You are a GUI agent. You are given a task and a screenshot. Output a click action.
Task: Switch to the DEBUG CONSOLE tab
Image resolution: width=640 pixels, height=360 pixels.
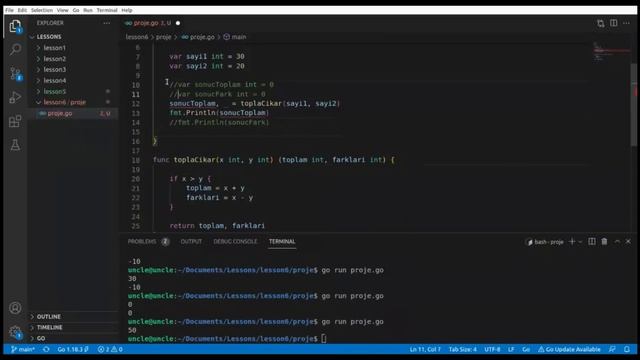tap(236, 242)
